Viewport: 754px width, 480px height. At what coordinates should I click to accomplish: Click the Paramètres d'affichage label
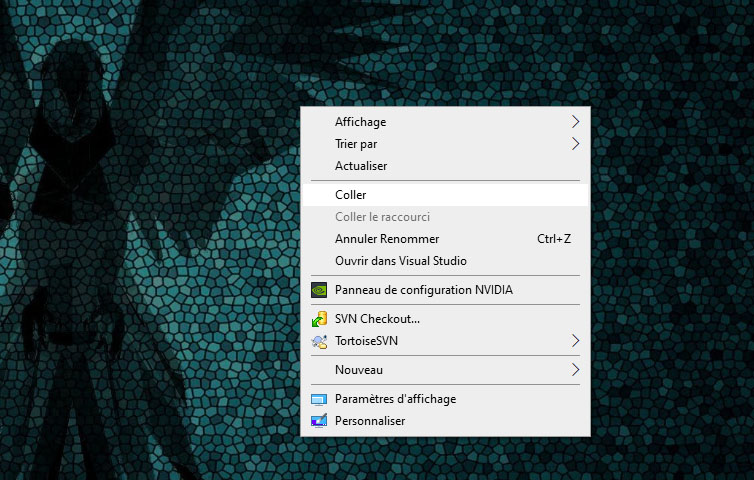[395, 400]
